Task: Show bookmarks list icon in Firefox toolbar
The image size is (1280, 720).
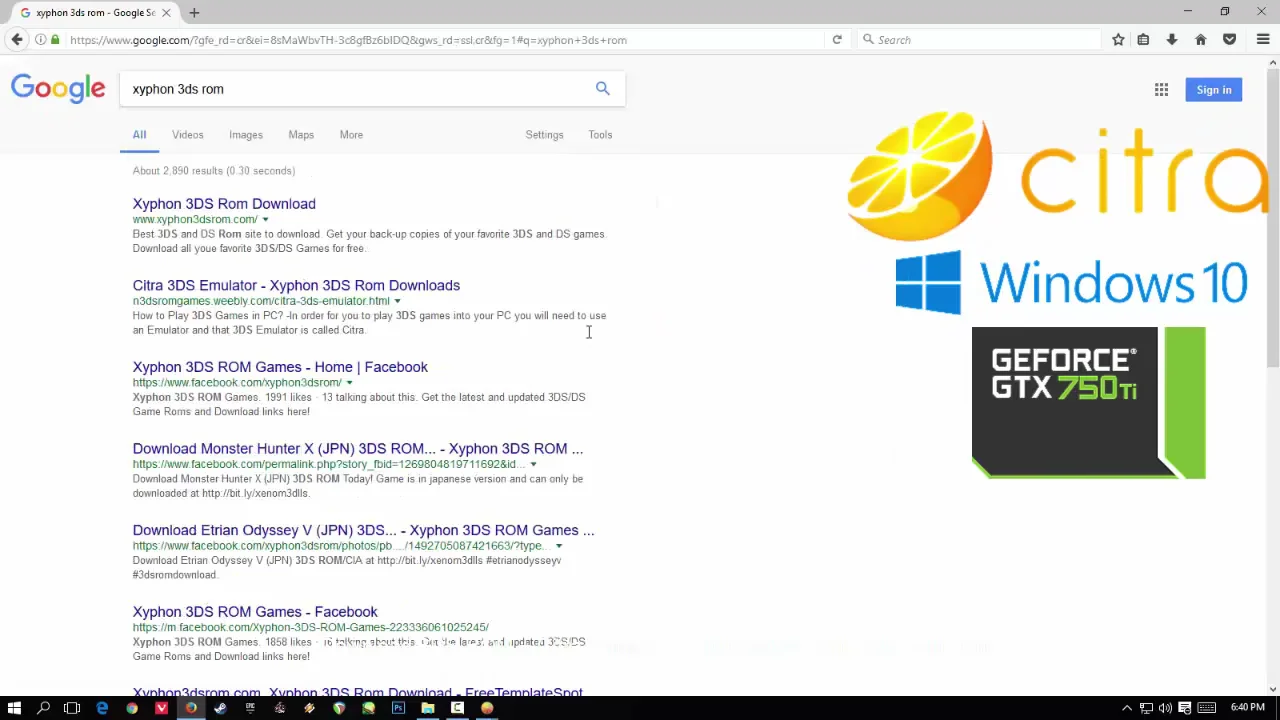Action: click(1143, 40)
